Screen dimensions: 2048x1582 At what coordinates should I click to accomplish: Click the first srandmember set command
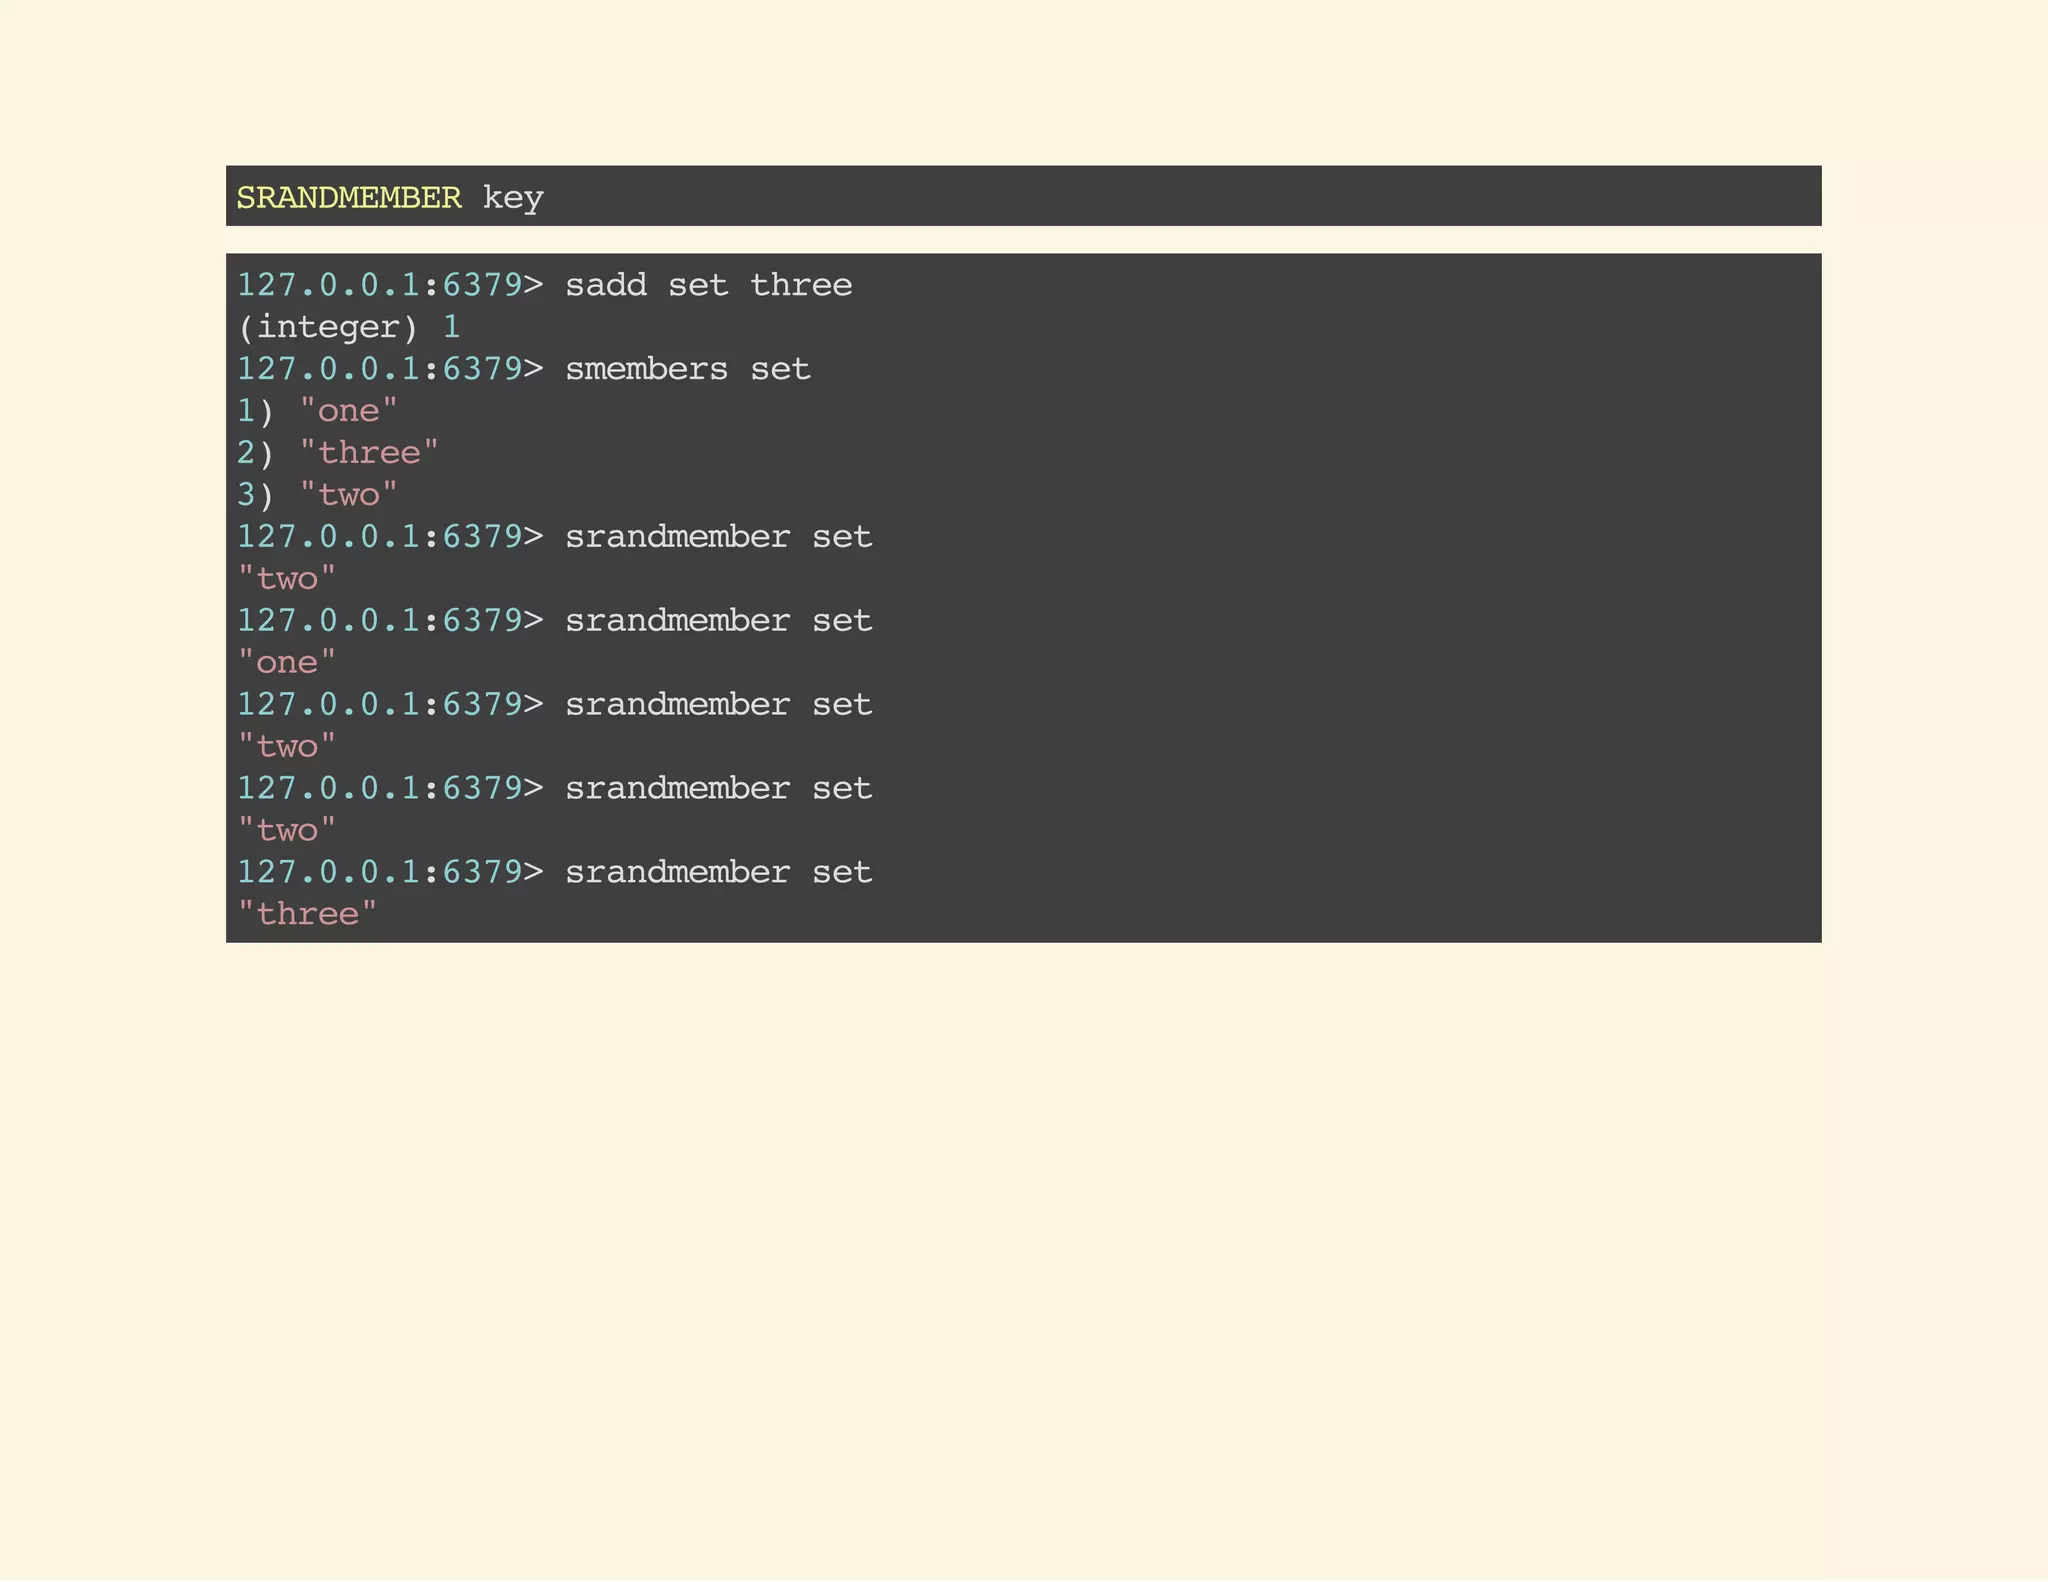pos(718,537)
